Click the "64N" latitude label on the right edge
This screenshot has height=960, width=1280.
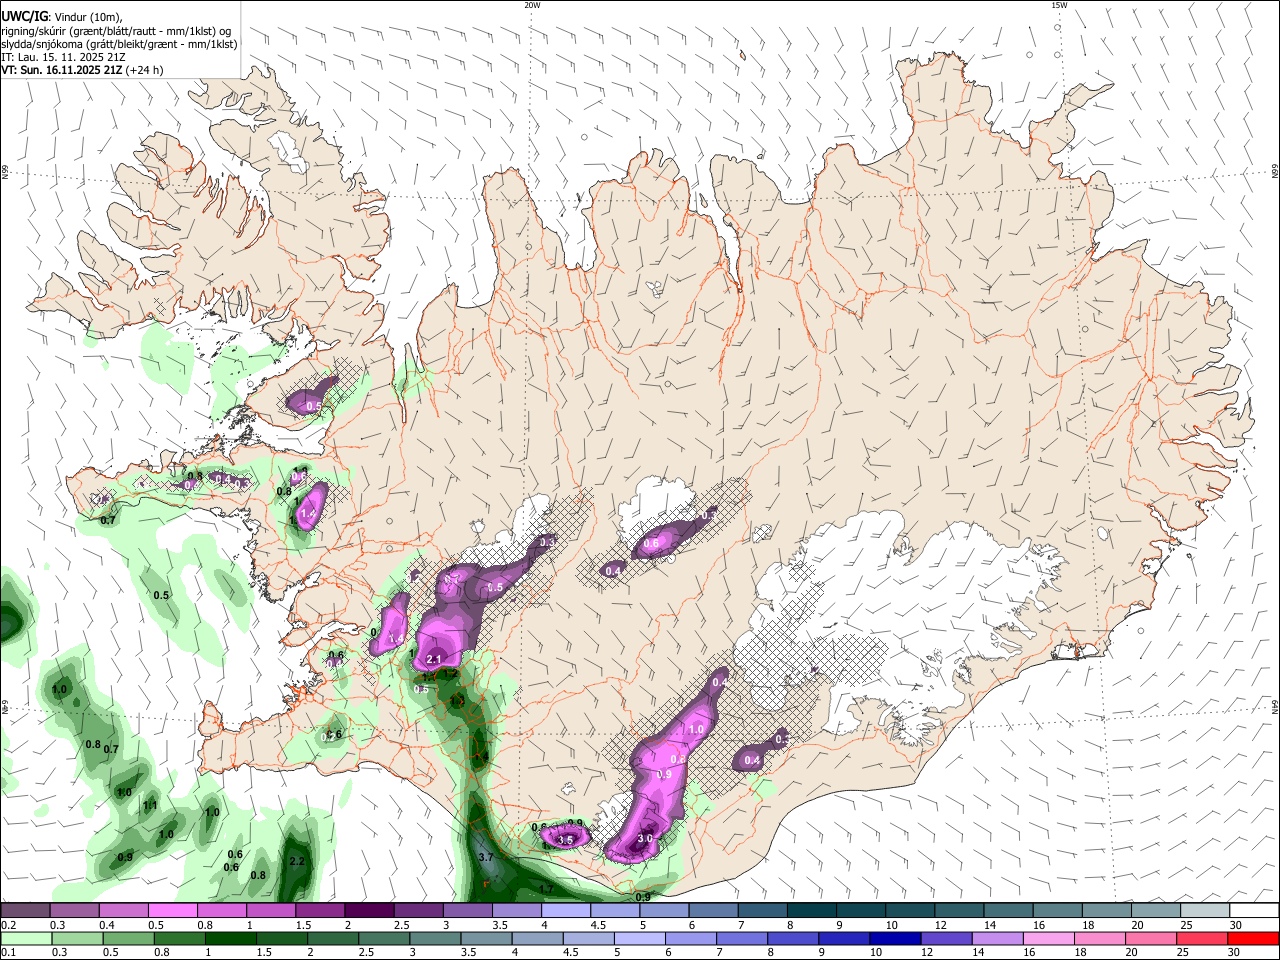pos(1275,706)
